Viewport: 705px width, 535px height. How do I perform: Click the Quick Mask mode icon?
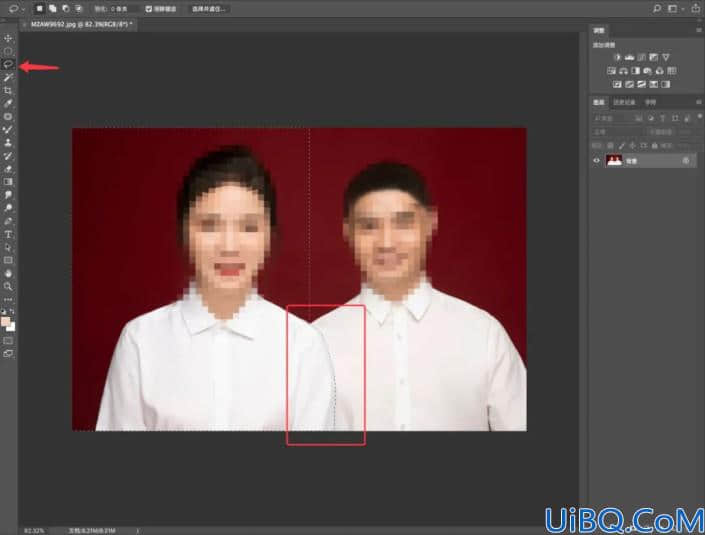(8, 341)
